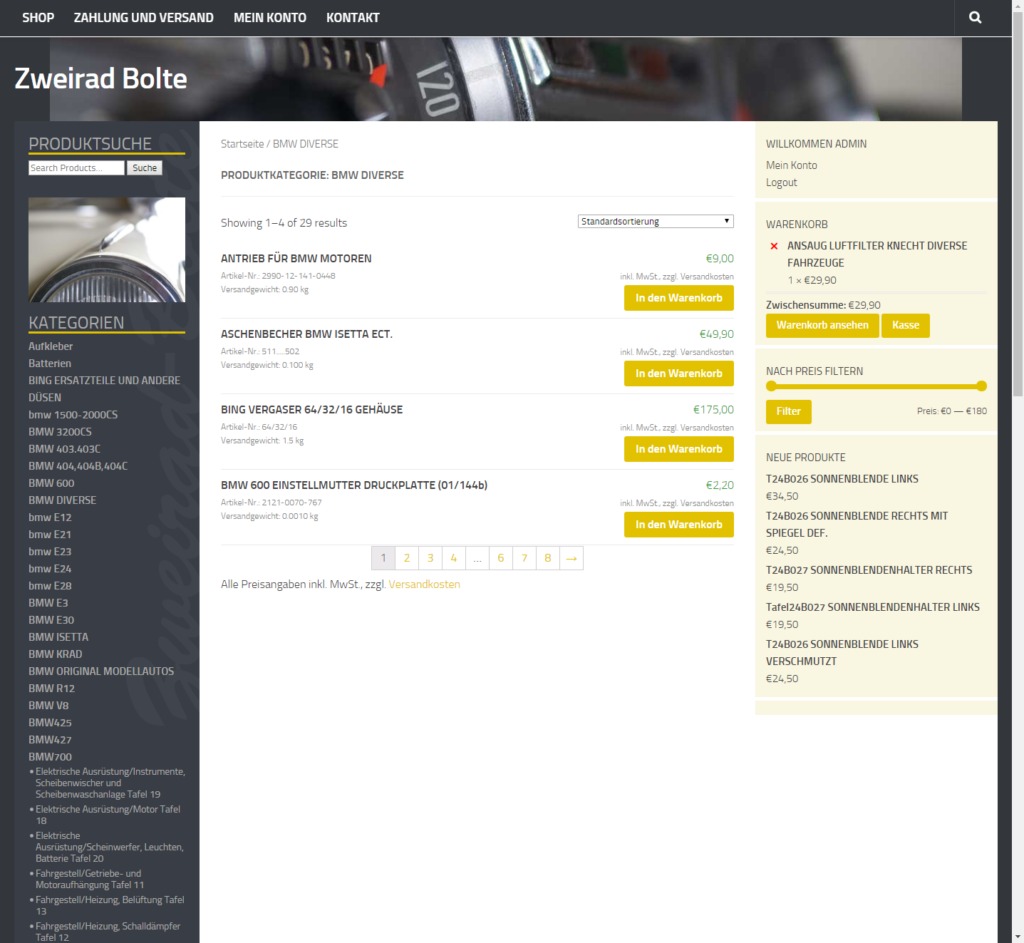Open the Aufkleber category
Viewport: 1024px width, 943px height.
click(x=50, y=346)
